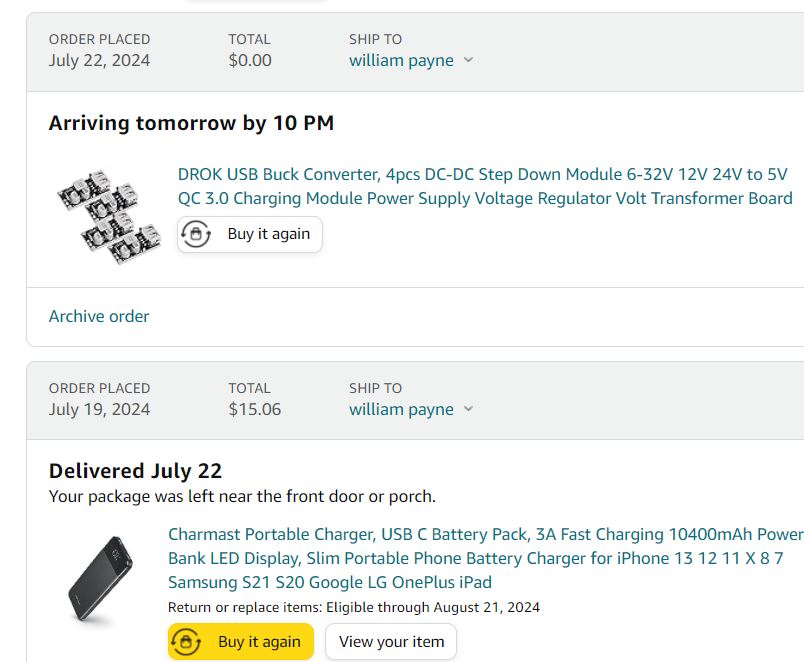Screen dimensions: 804x662
Task: Select the Delivered July 22 status heading
Action: tap(135, 471)
